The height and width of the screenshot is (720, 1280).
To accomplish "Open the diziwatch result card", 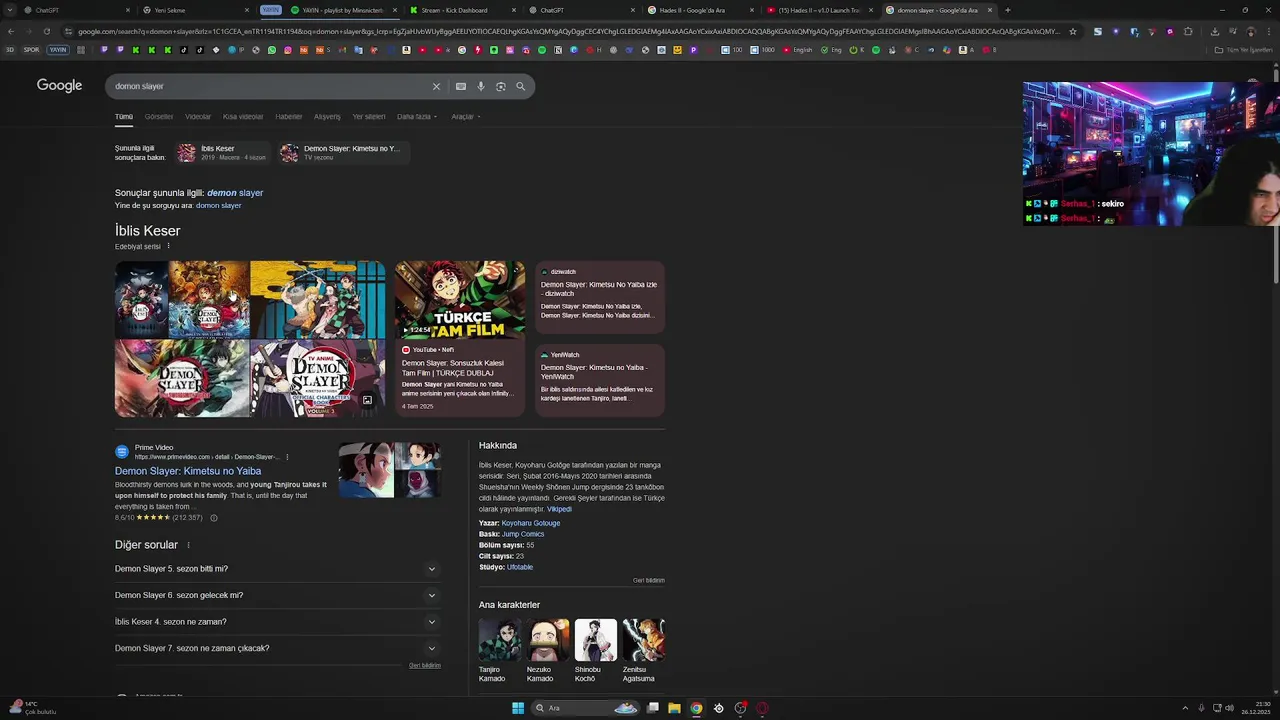I will [600, 297].
